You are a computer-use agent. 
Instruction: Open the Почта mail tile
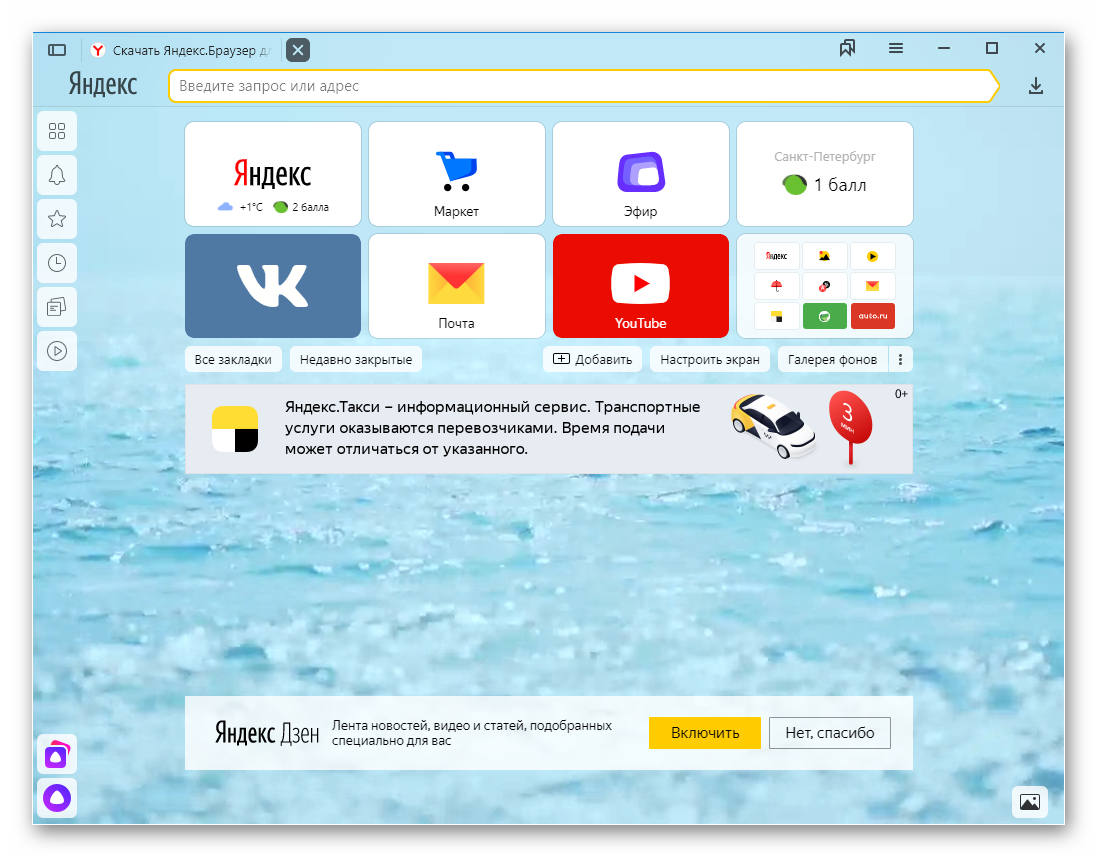(x=457, y=286)
